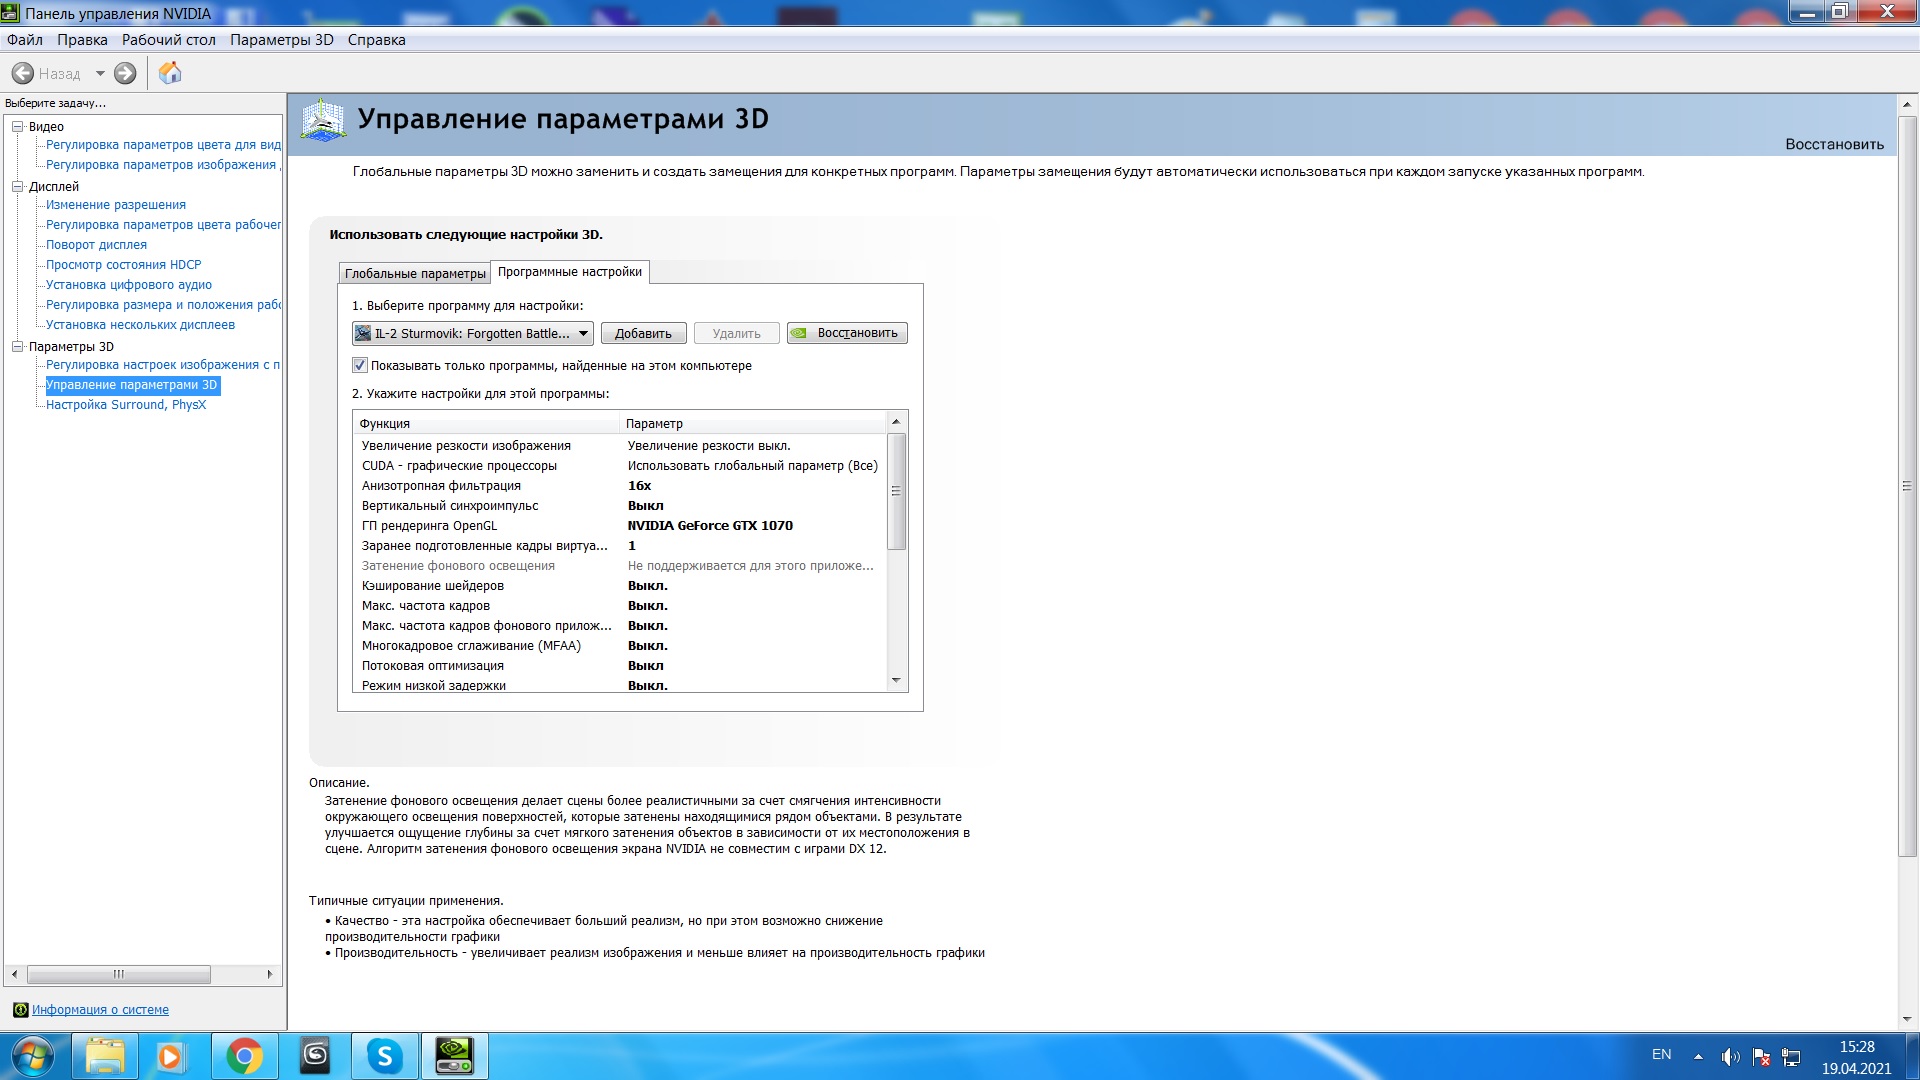Open the Windows Start orb
Screen dimensions: 1920x1080
pos(33,1057)
